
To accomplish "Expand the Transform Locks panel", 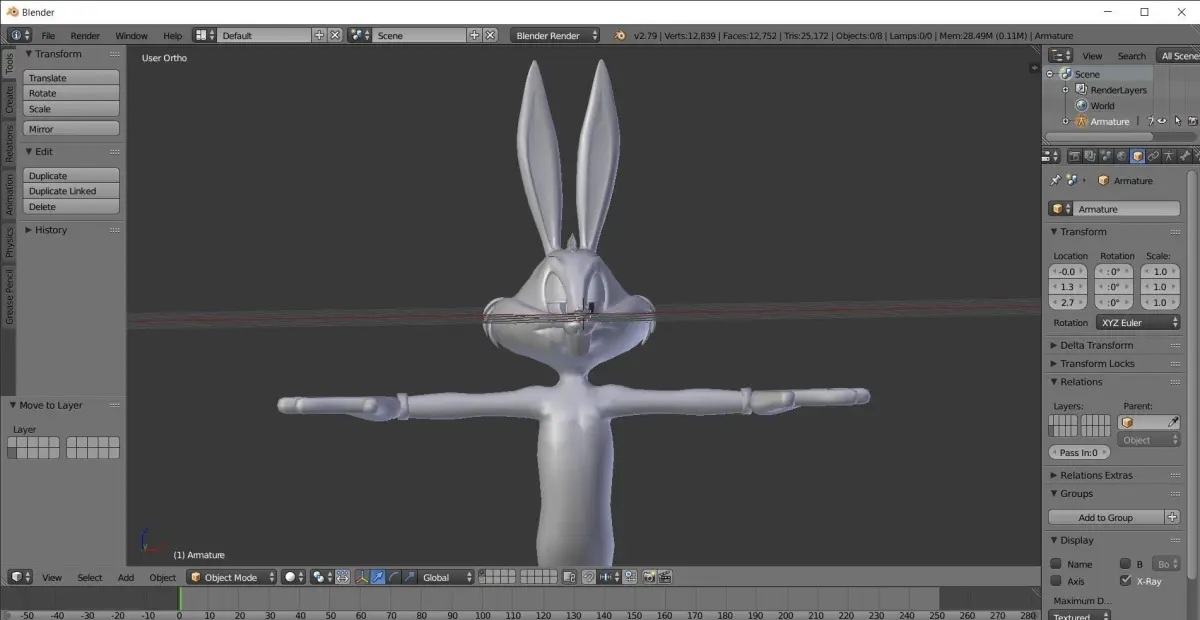I will point(1097,363).
